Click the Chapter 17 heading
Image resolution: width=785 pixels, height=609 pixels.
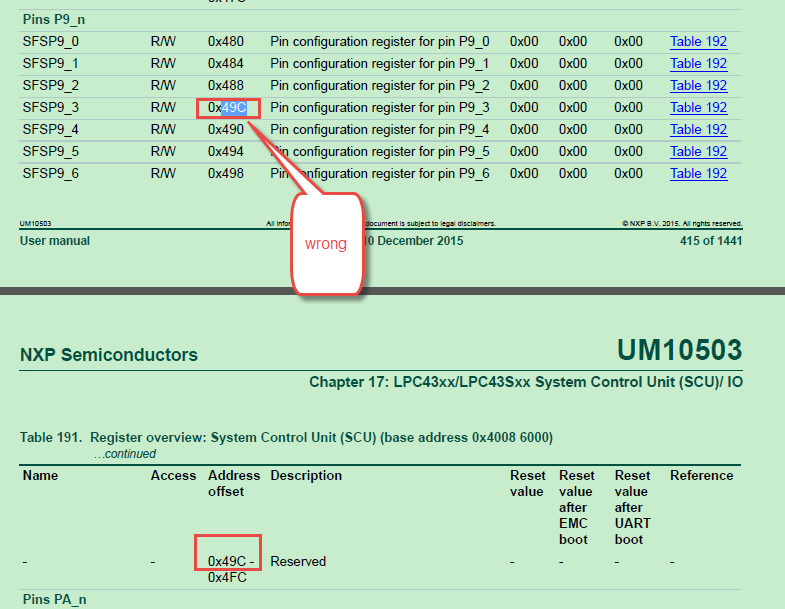tap(526, 382)
